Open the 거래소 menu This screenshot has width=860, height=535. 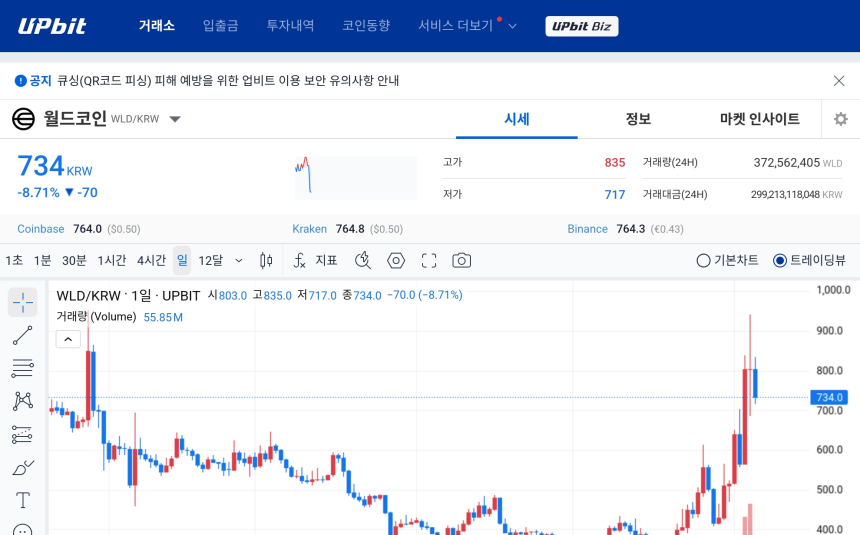coord(156,25)
